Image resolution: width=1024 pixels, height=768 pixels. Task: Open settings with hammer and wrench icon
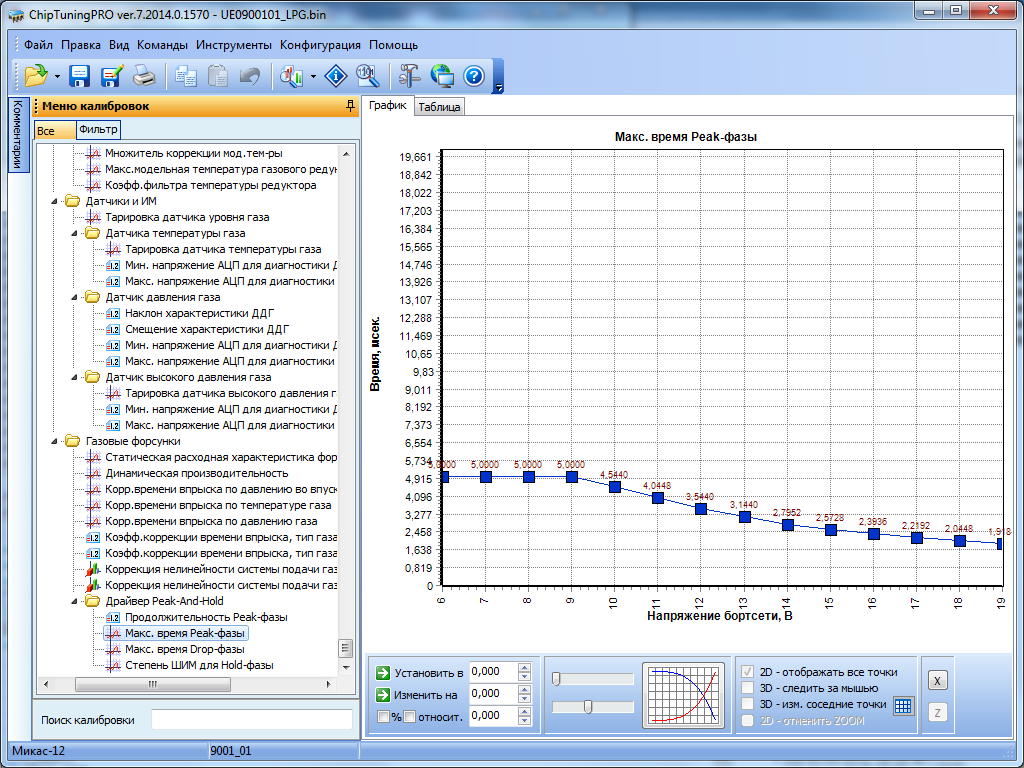pos(409,76)
